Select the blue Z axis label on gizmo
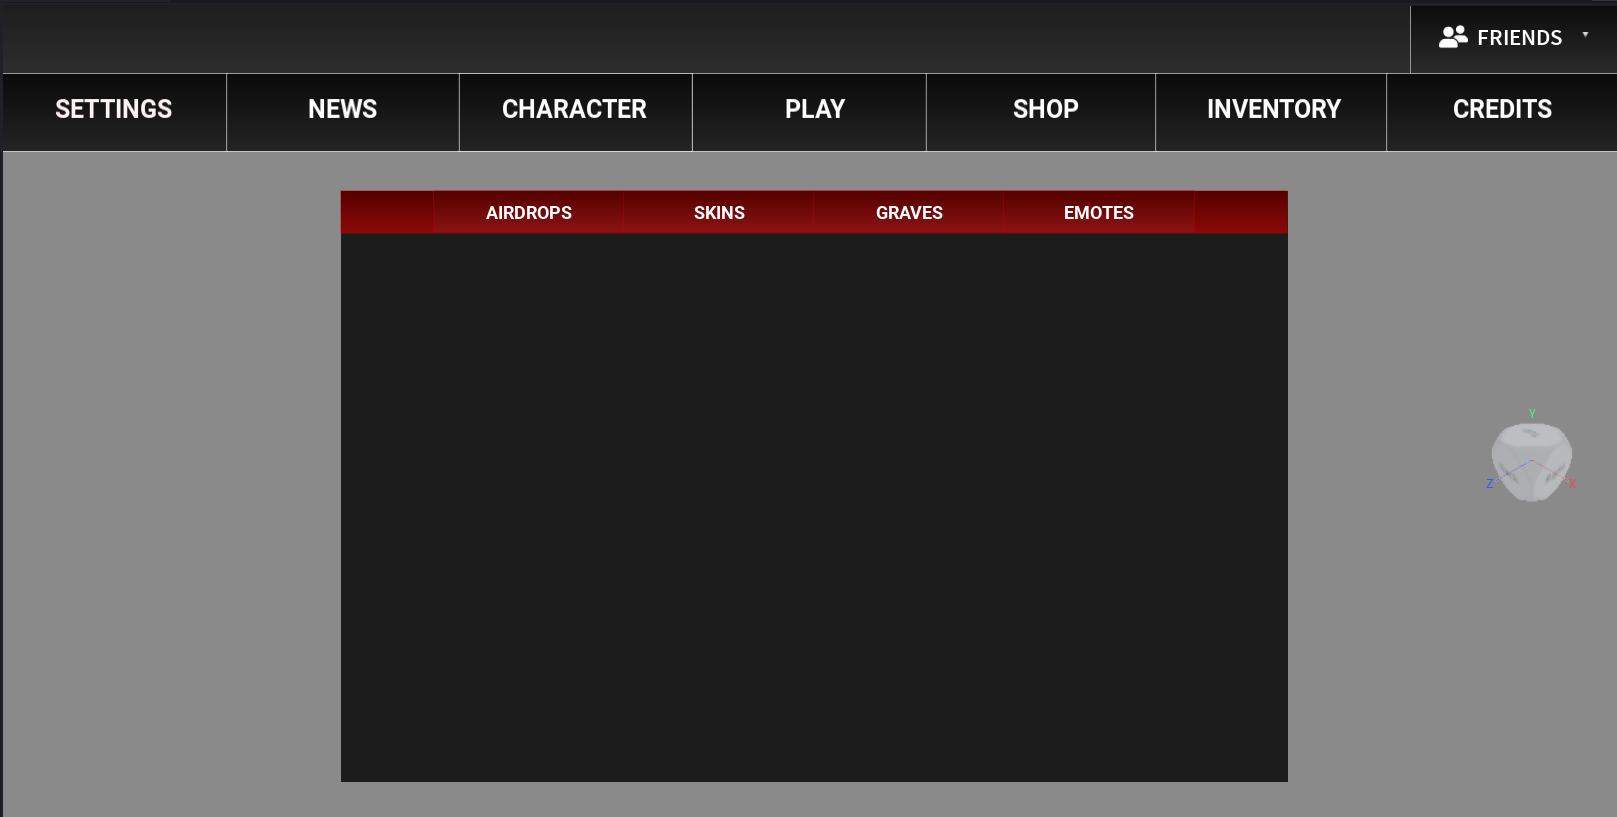Viewport: 1617px width, 817px height. tap(1489, 484)
